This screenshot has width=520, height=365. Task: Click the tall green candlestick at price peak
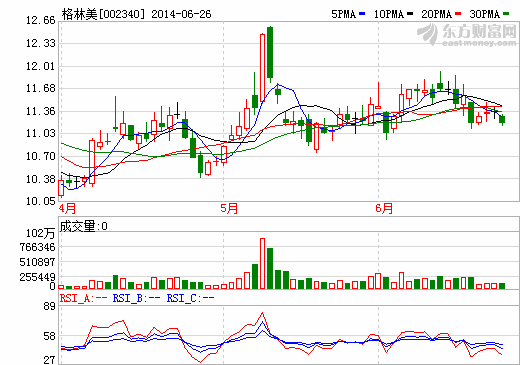[270, 53]
